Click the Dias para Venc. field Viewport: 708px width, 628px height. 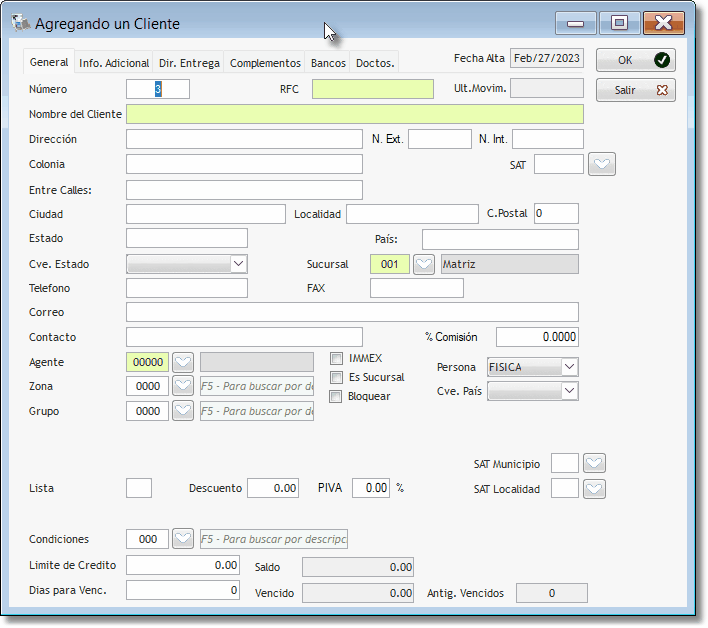click(183, 590)
